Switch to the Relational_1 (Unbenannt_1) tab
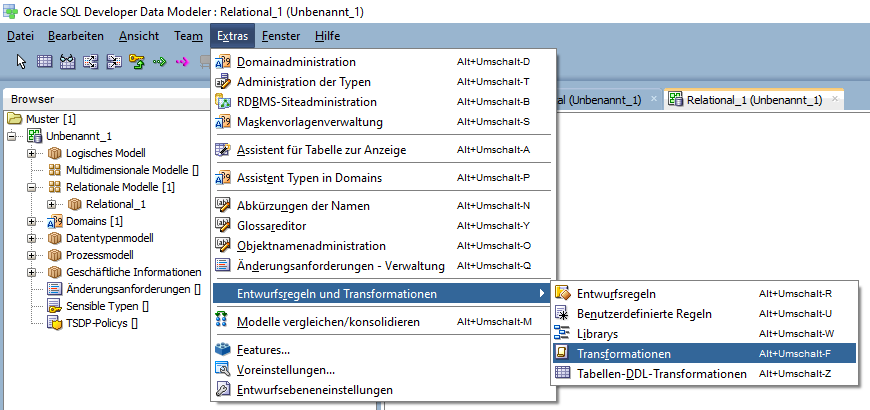The height and width of the screenshot is (410, 870). click(754, 100)
